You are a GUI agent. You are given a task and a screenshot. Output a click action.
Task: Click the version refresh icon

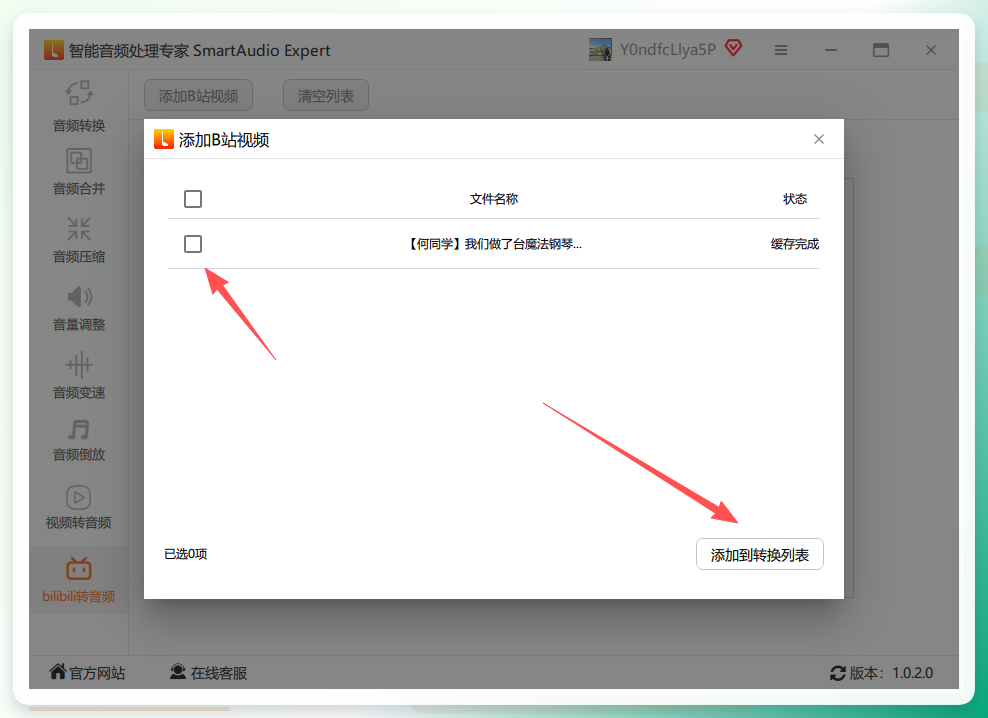[837, 673]
